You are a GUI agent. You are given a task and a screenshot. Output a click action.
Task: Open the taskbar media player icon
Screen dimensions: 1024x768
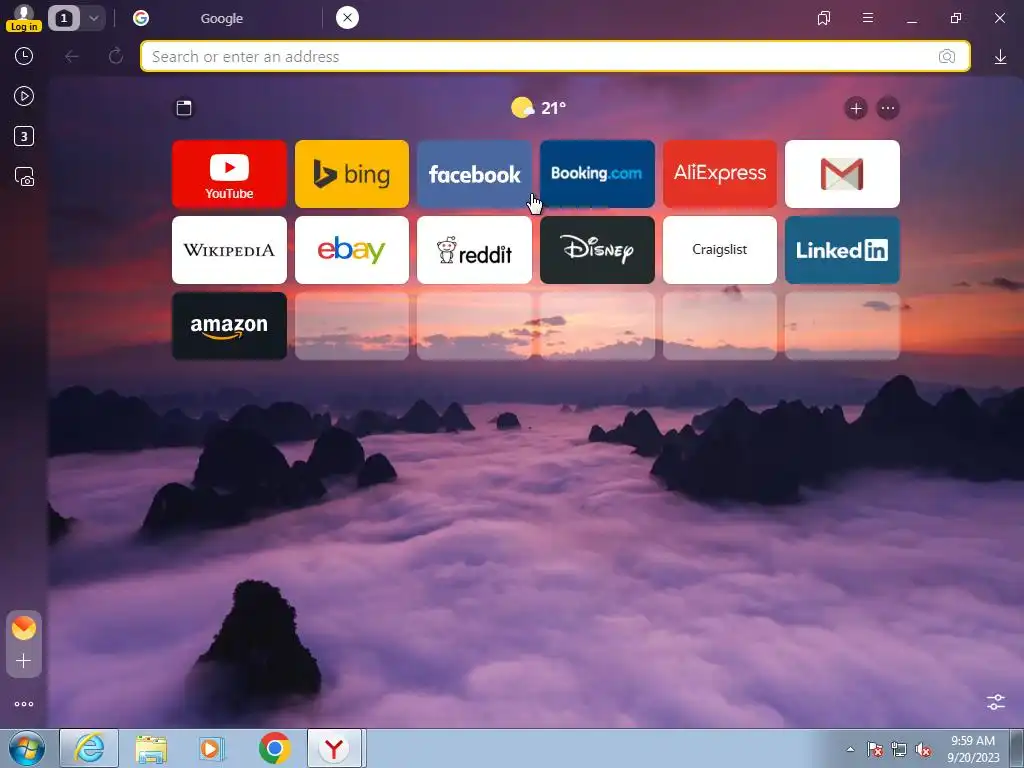pyautogui.click(x=212, y=748)
